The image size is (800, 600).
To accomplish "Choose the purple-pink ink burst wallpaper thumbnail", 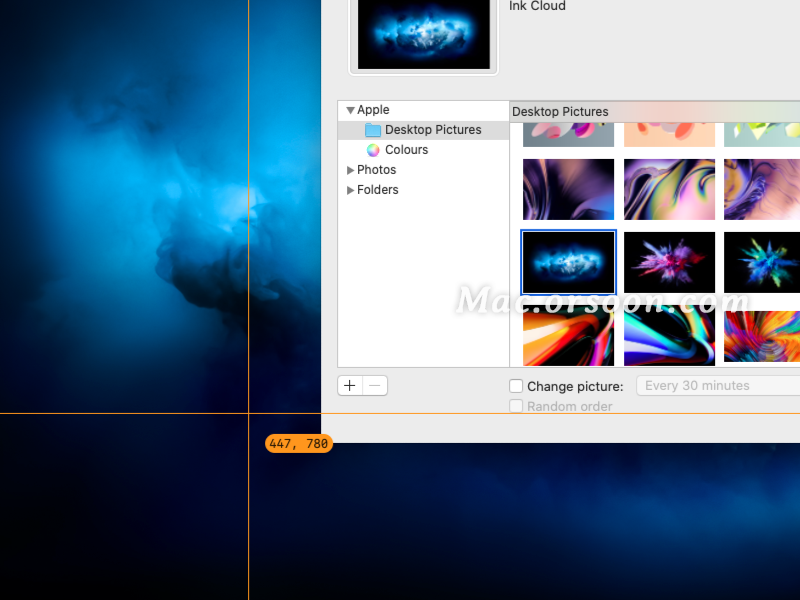I will [x=669, y=262].
